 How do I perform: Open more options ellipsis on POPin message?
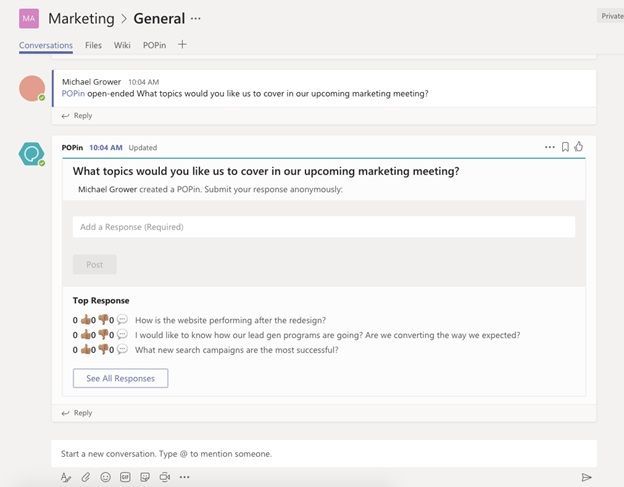(549, 147)
